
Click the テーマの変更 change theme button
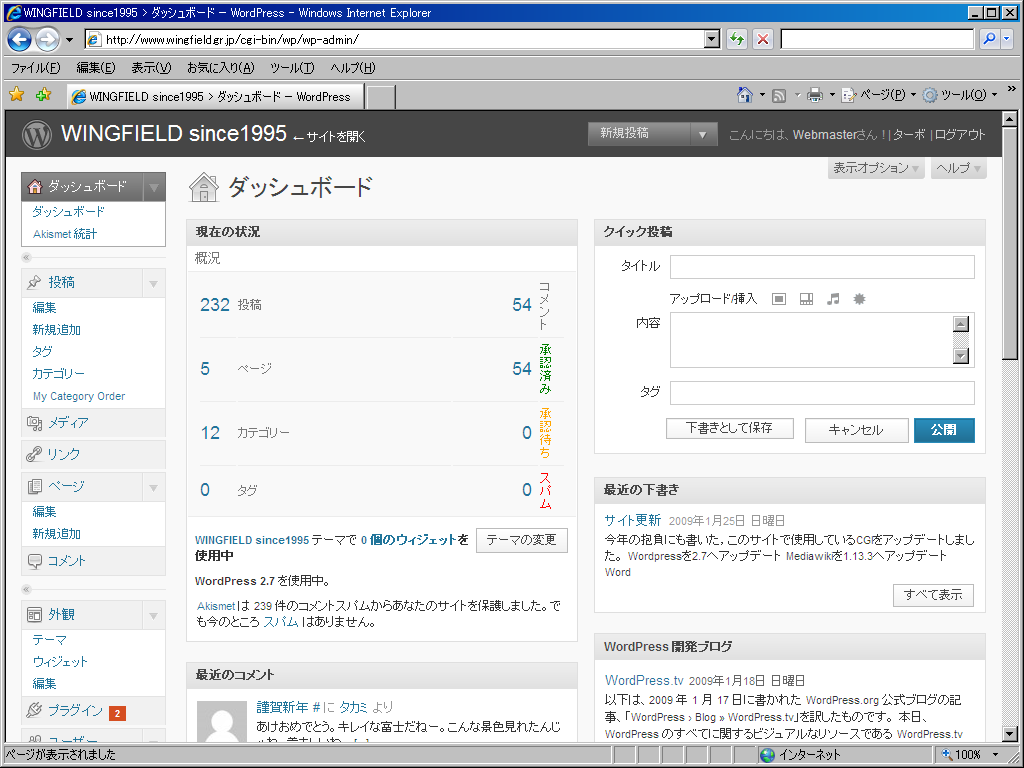tap(521, 540)
